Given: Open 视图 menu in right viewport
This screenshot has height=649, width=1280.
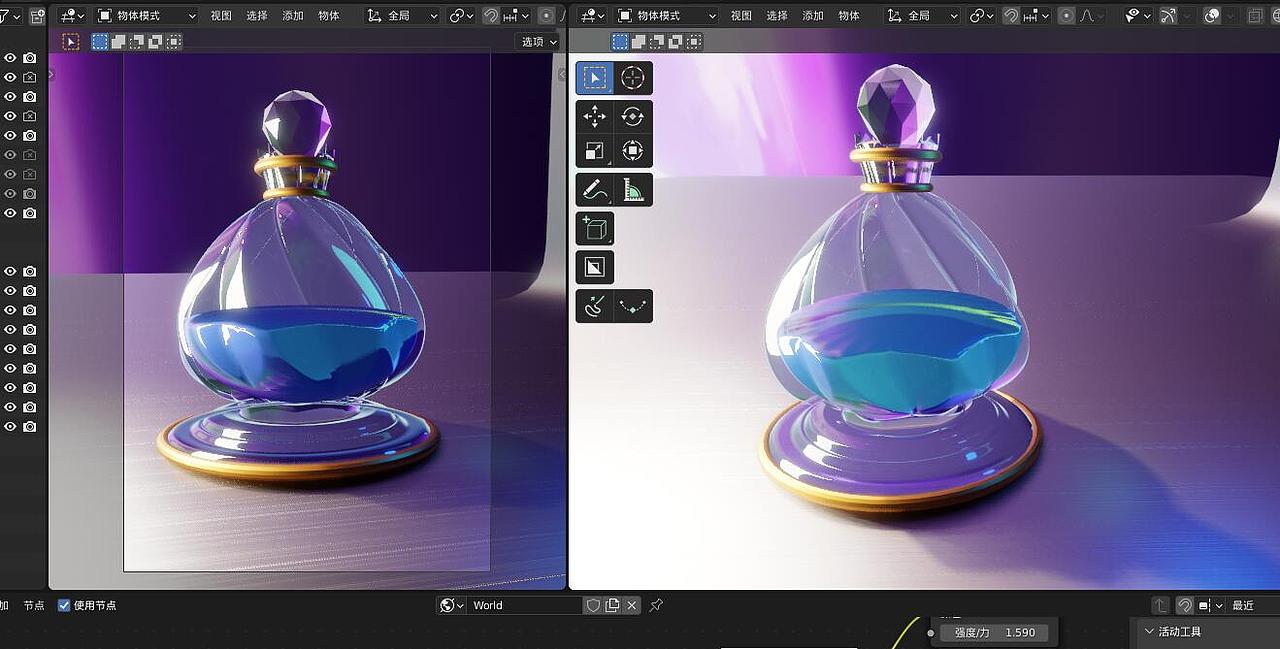Looking at the screenshot, I should click(x=741, y=16).
